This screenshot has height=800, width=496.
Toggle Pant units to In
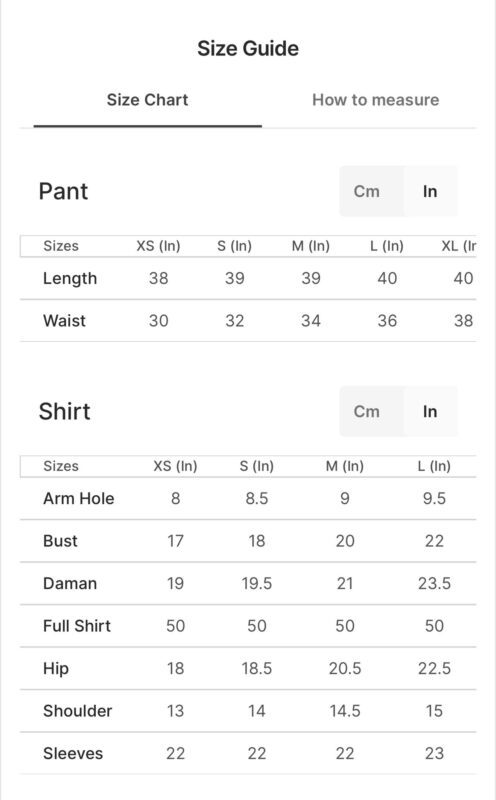coord(430,191)
